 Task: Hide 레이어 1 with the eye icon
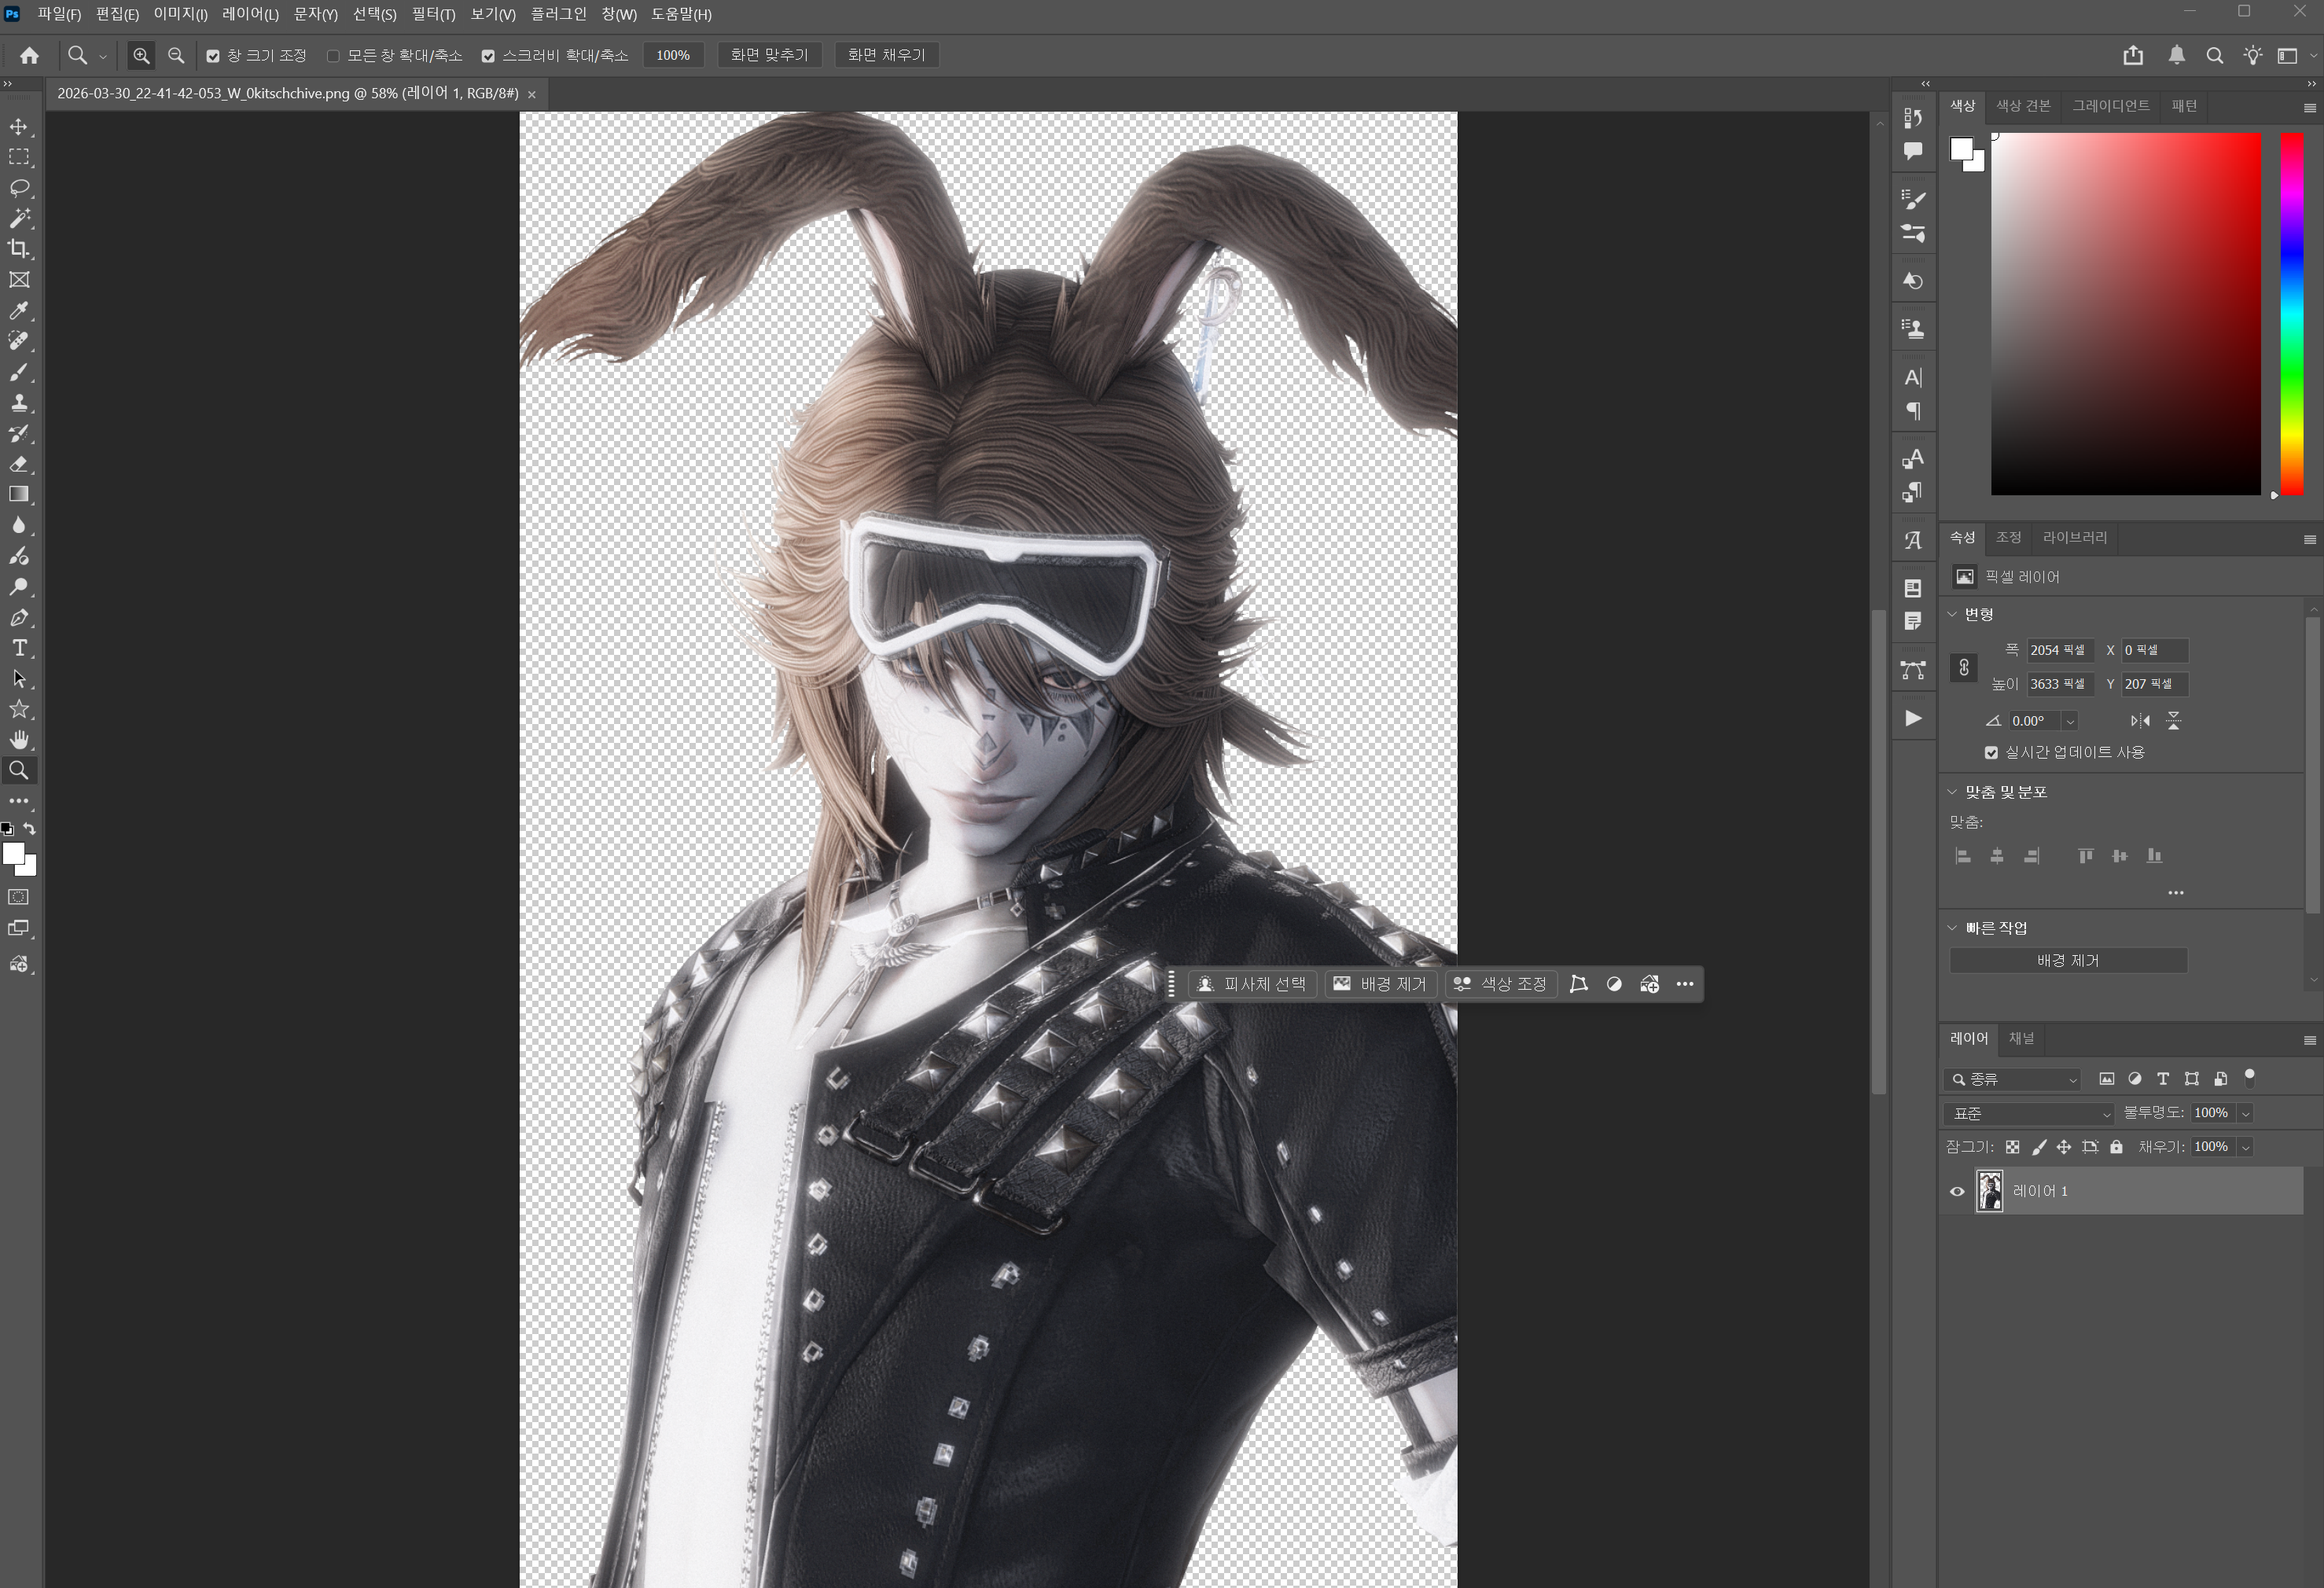1957,1191
